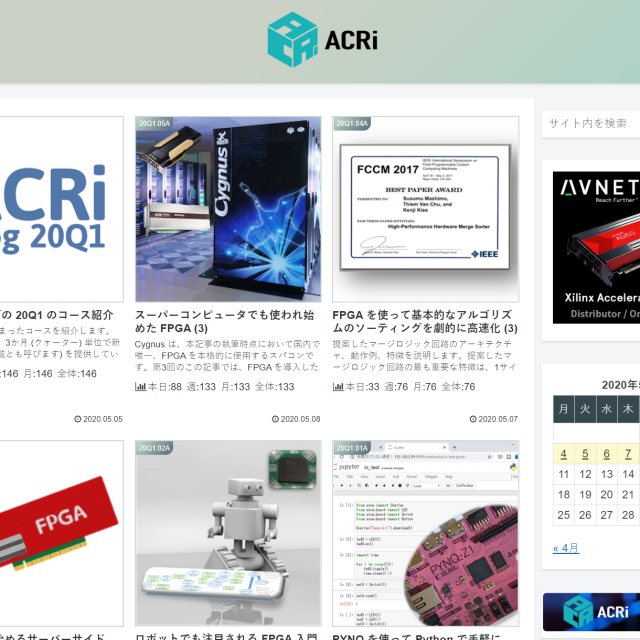
Task: Click clock icon beside 2020.05.08 date
Action: click(274, 420)
